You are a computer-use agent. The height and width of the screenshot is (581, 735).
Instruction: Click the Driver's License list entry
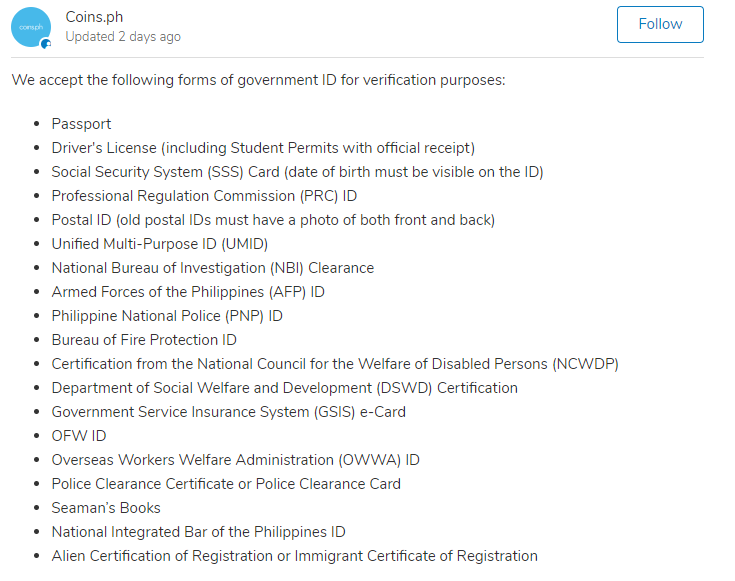tap(263, 148)
